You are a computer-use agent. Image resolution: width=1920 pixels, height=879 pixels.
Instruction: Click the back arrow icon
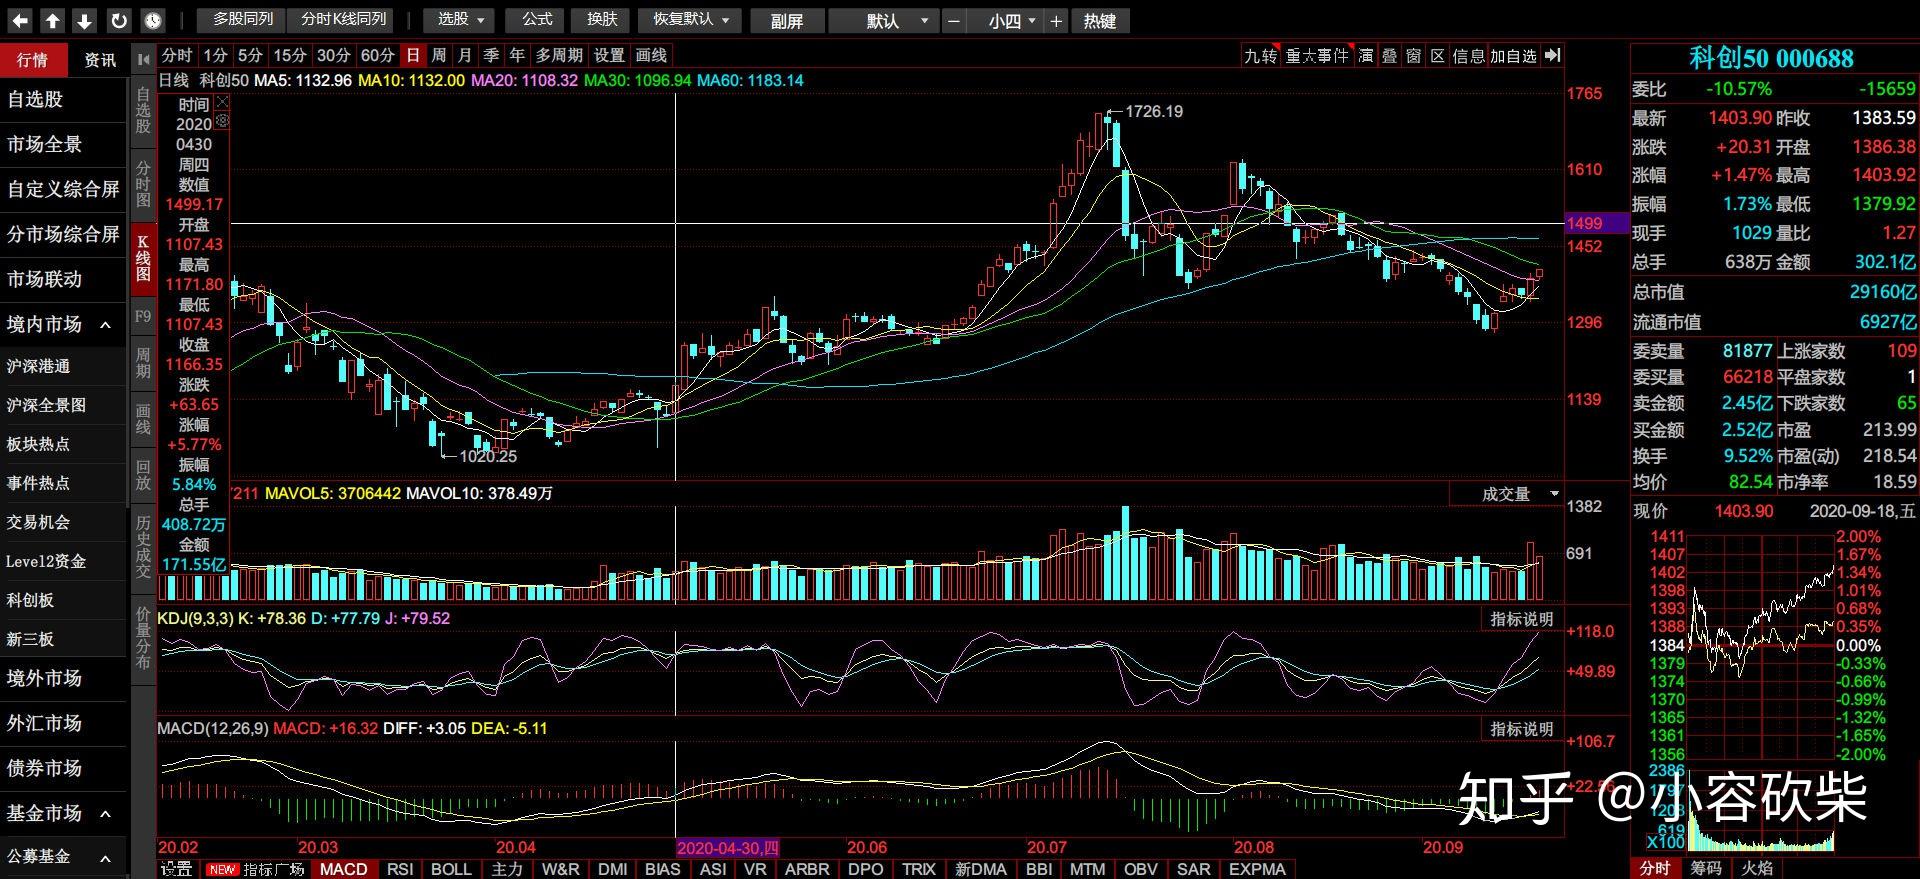20,20
